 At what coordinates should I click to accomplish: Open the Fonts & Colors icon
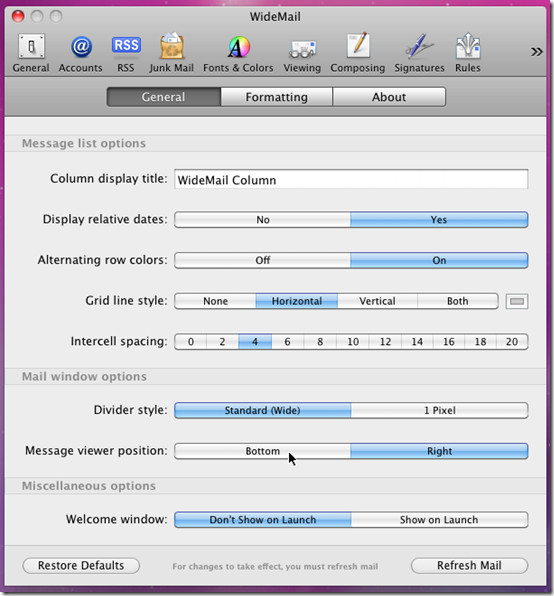pyautogui.click(x=238, y=53)
